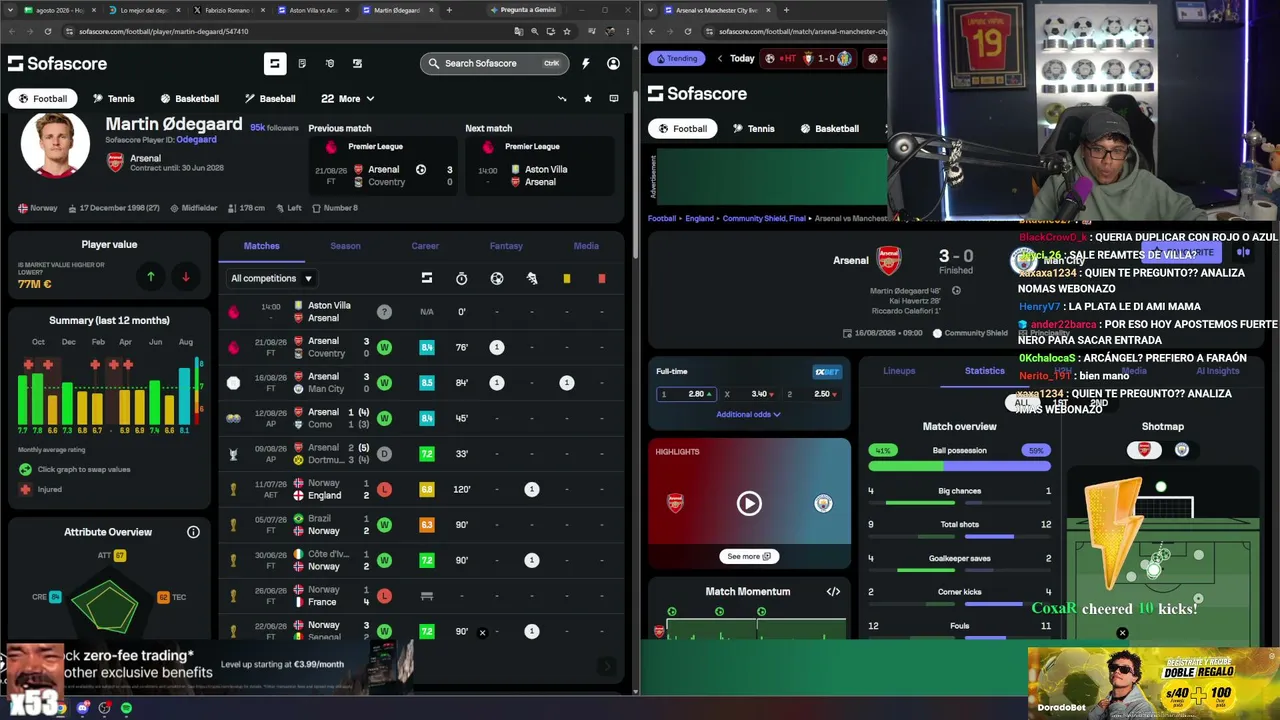This screenshot has height=720, width=1280.
Task: Click the goals football column icon
Action: 497,278
